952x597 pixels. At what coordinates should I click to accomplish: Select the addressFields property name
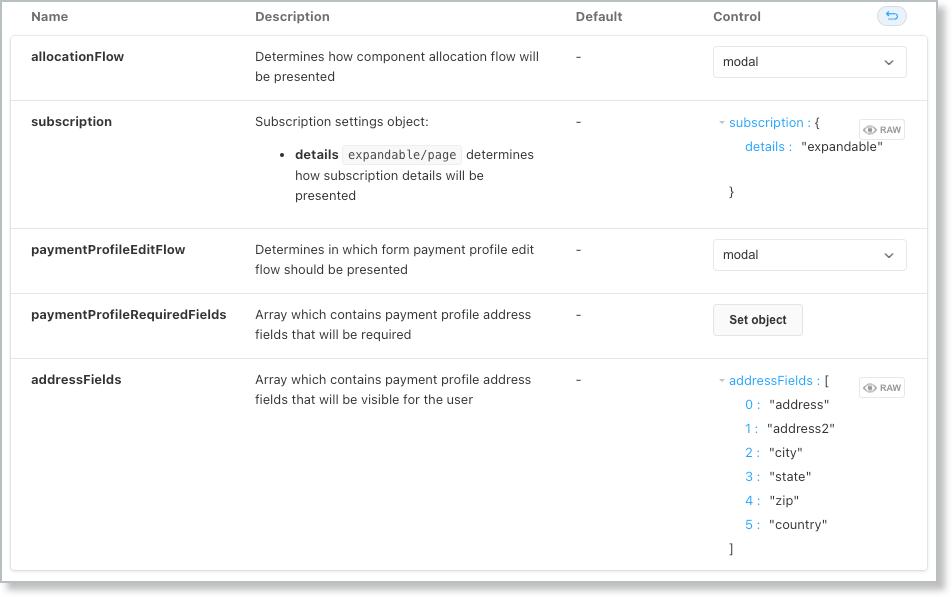(x=76, y=380)
